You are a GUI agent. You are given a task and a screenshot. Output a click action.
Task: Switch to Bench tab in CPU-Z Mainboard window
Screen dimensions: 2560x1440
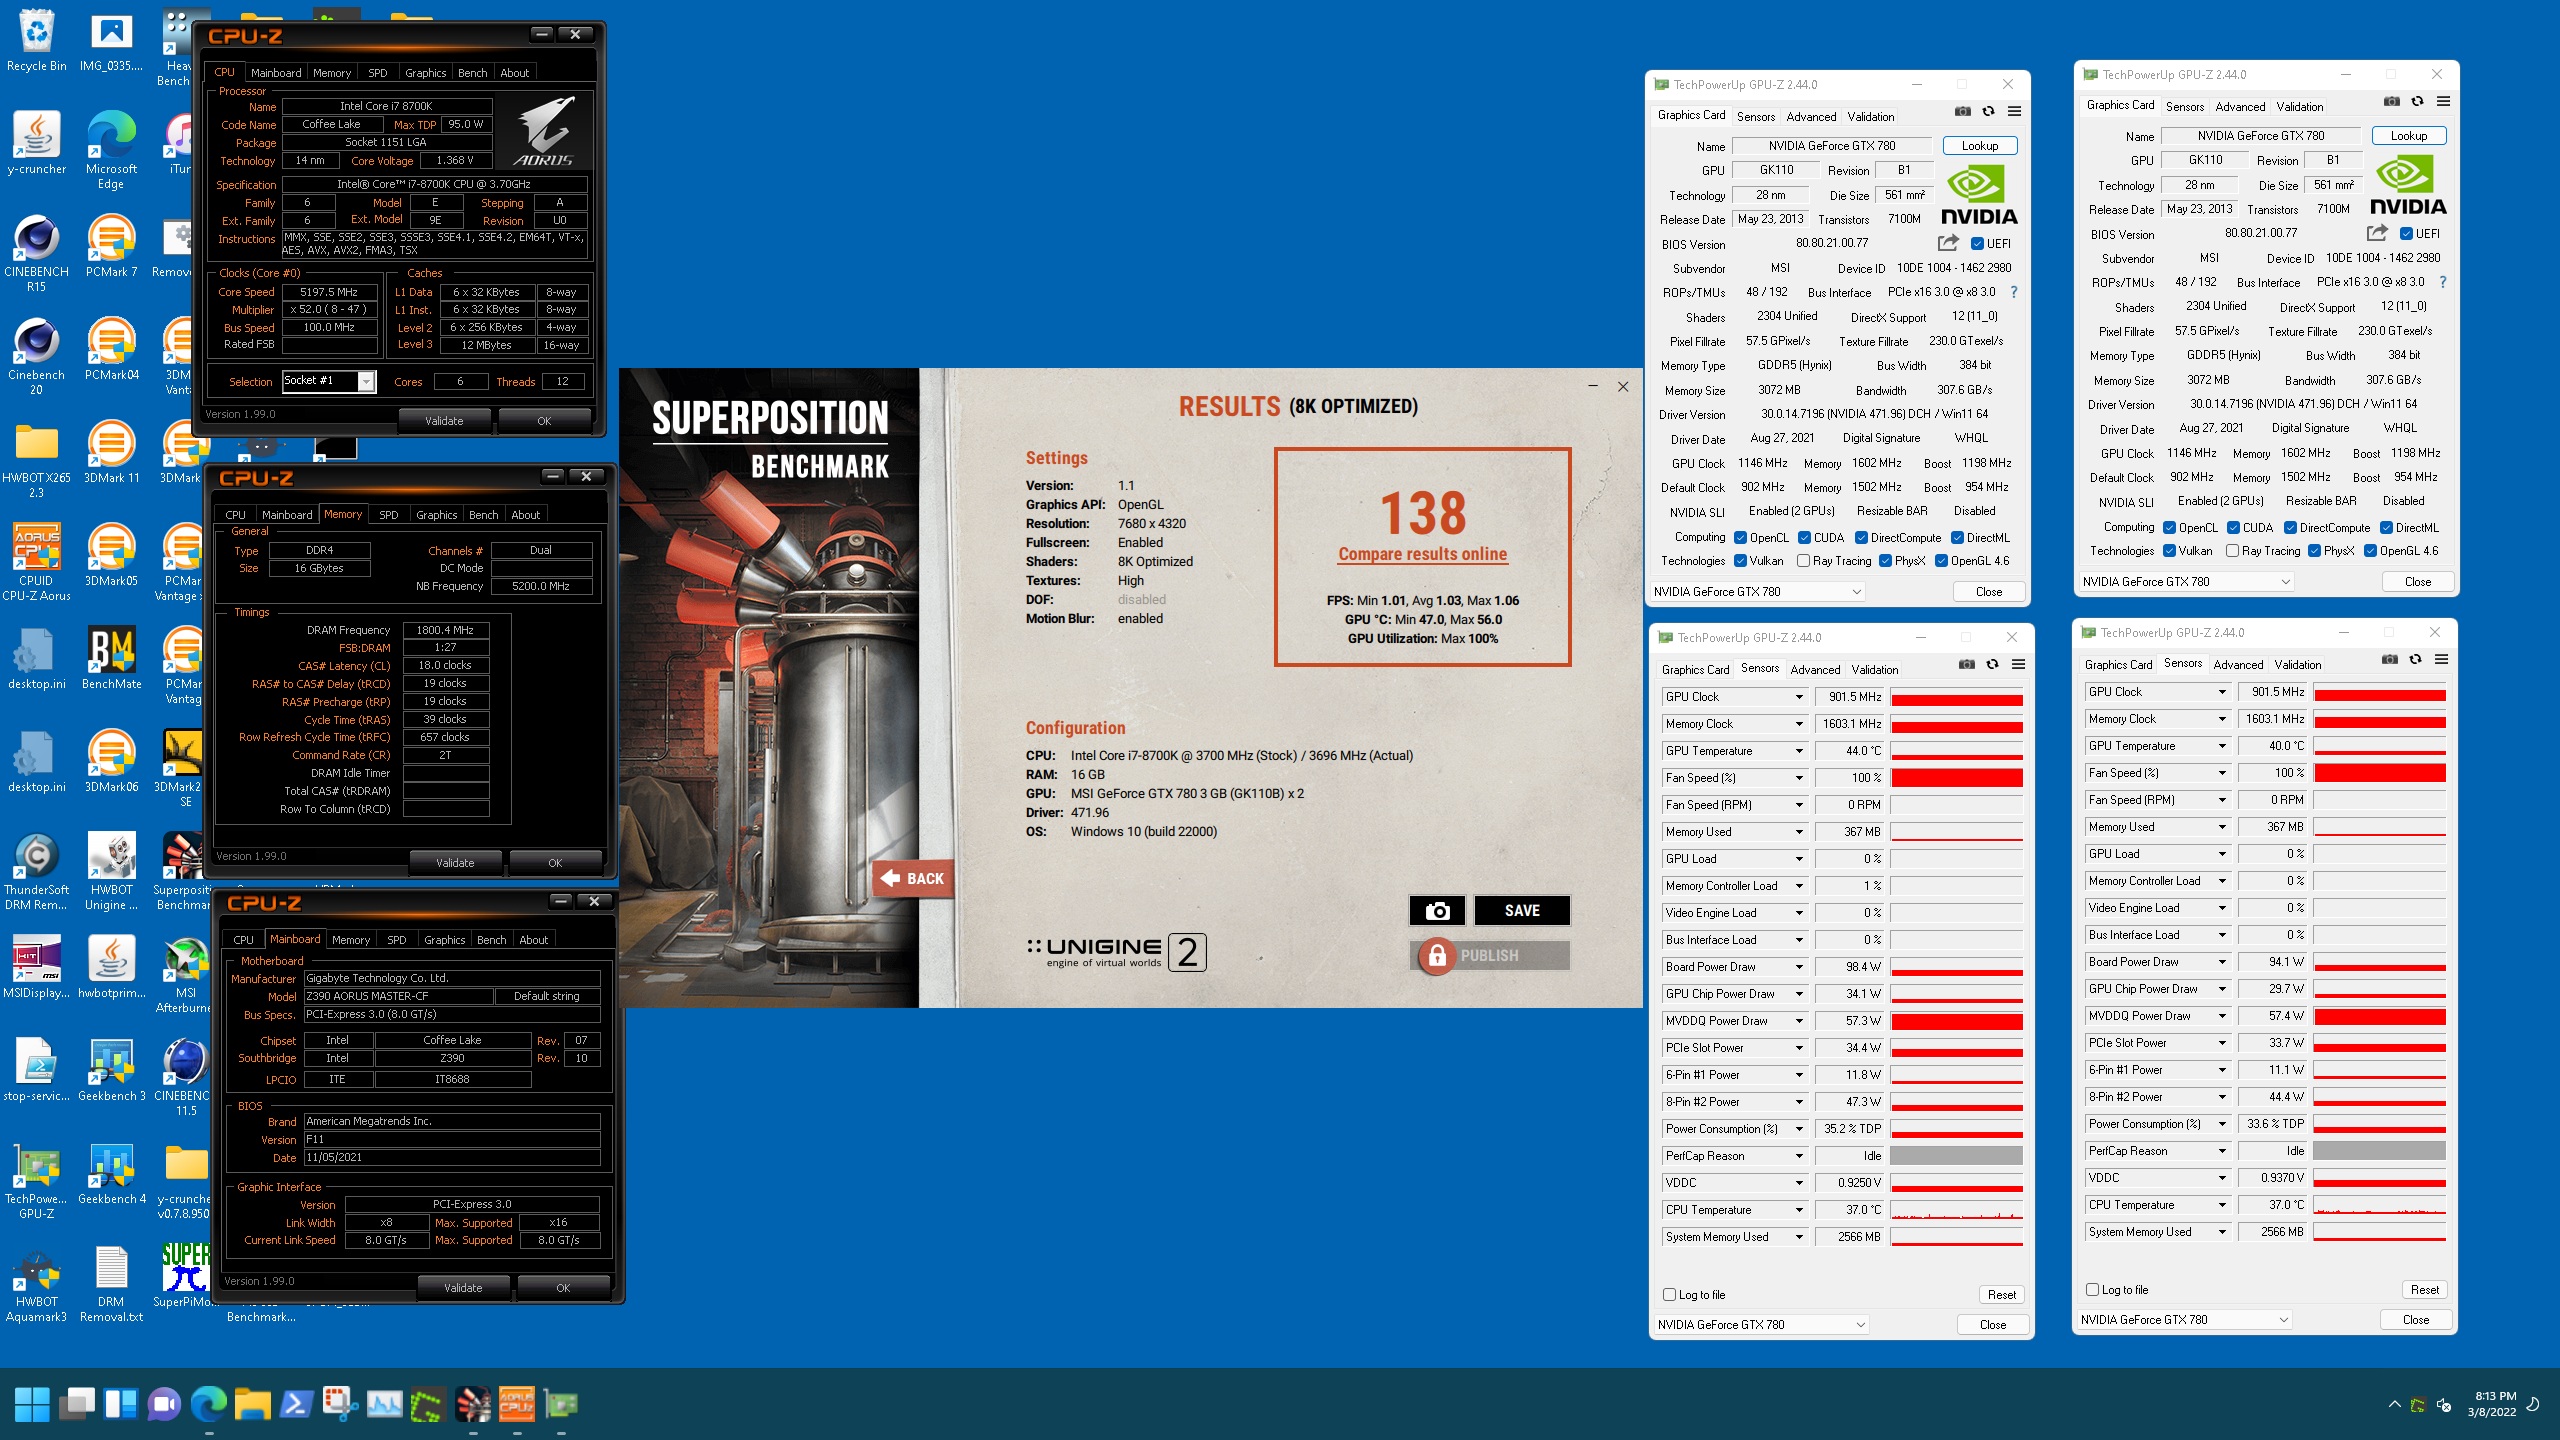(491, 940)
